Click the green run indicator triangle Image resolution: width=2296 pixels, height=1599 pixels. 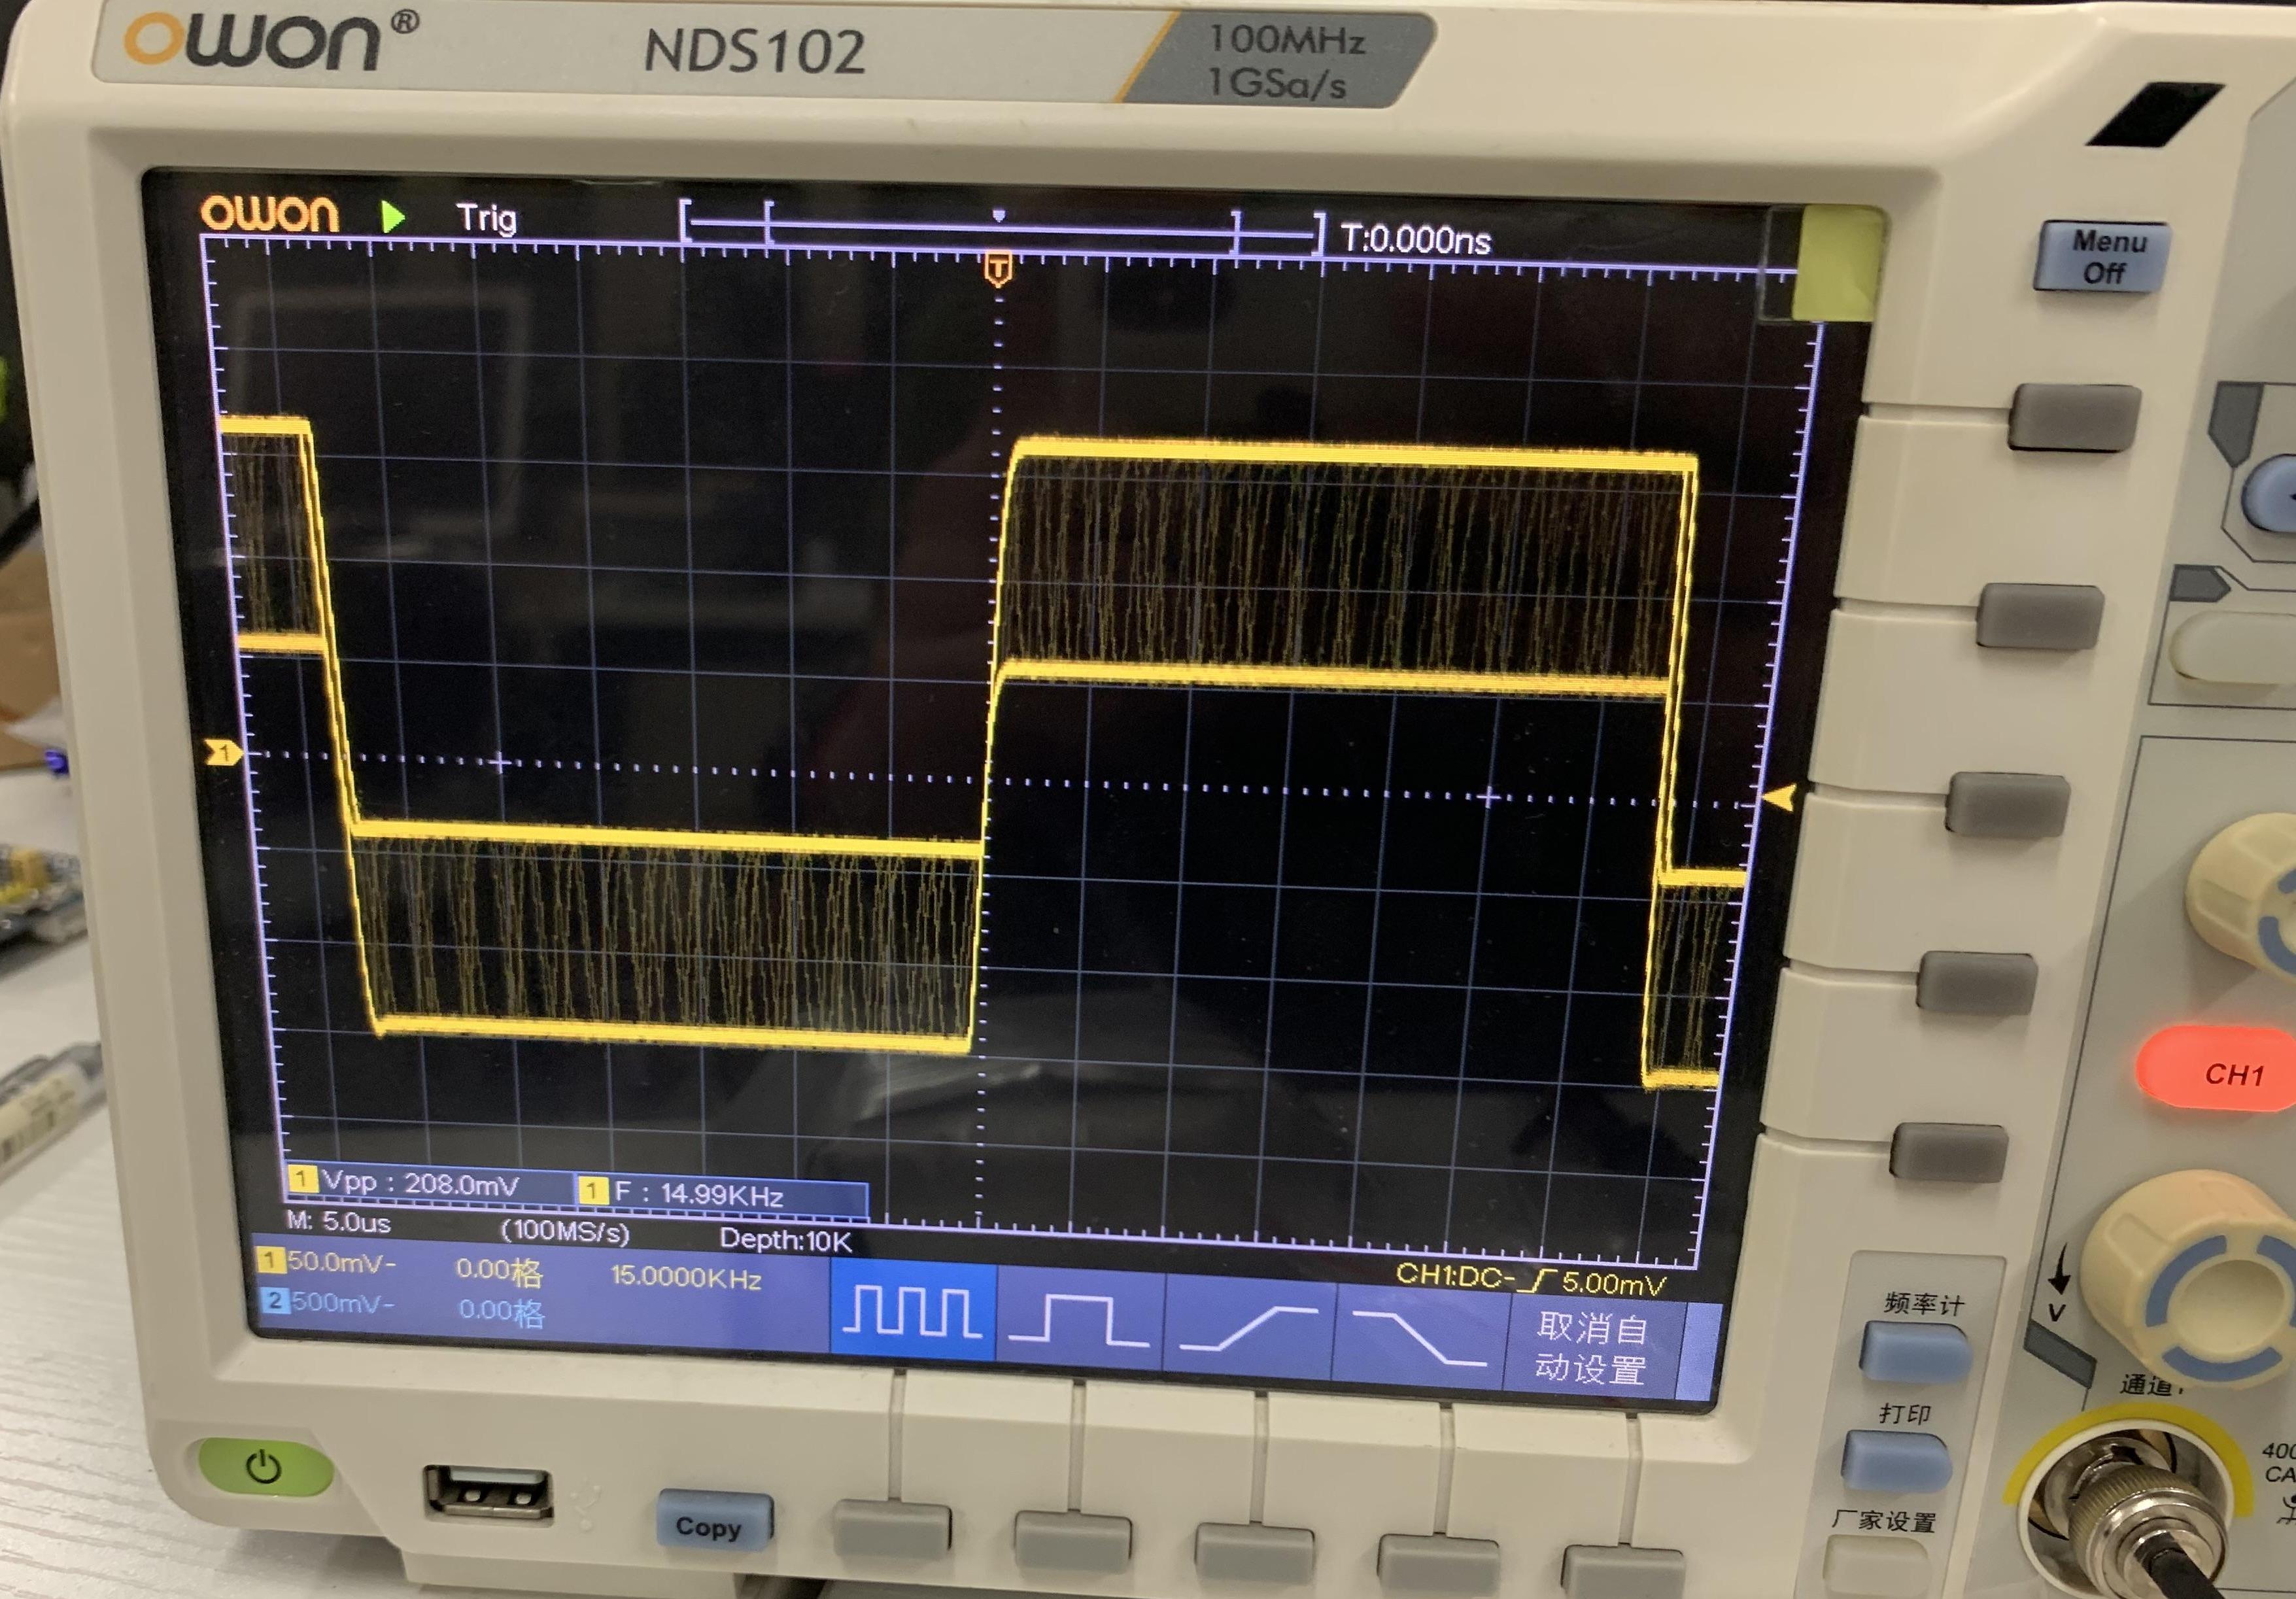click(393, 216)
